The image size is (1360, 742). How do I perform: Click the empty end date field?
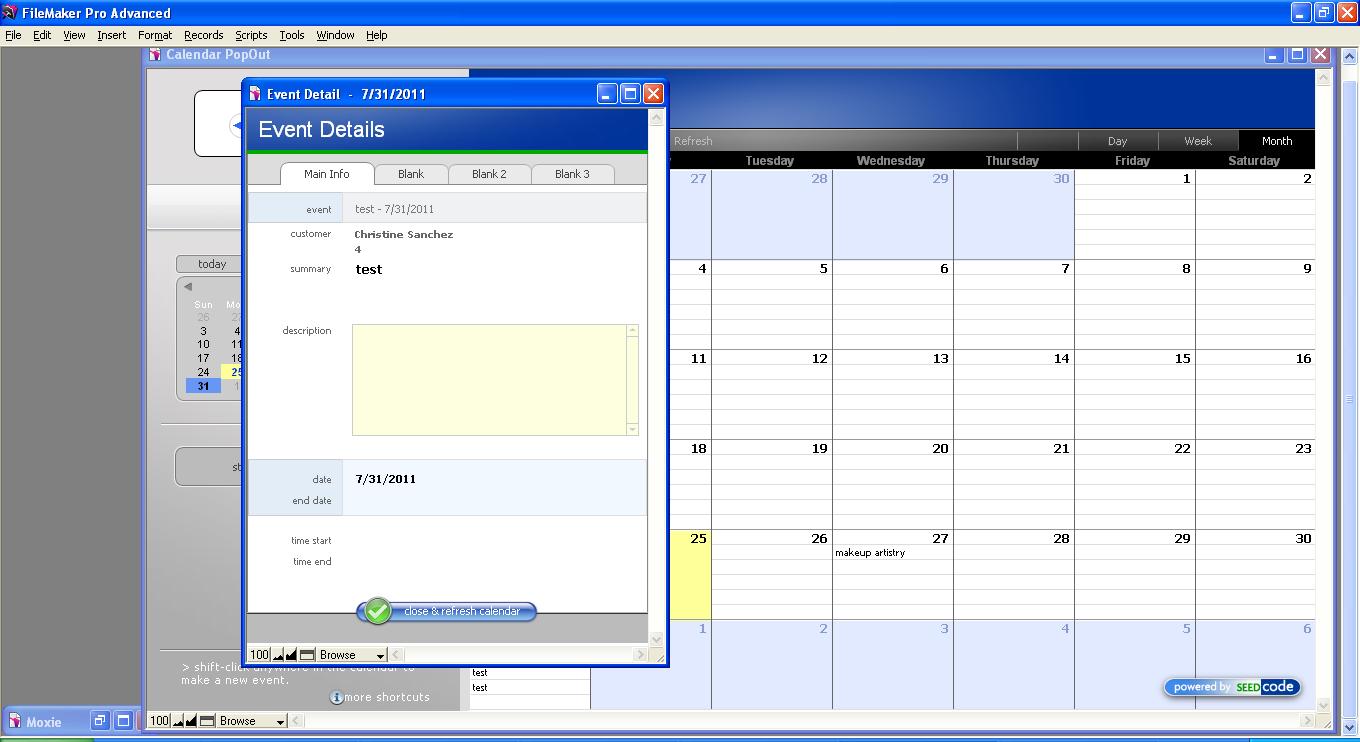[495, 501]
